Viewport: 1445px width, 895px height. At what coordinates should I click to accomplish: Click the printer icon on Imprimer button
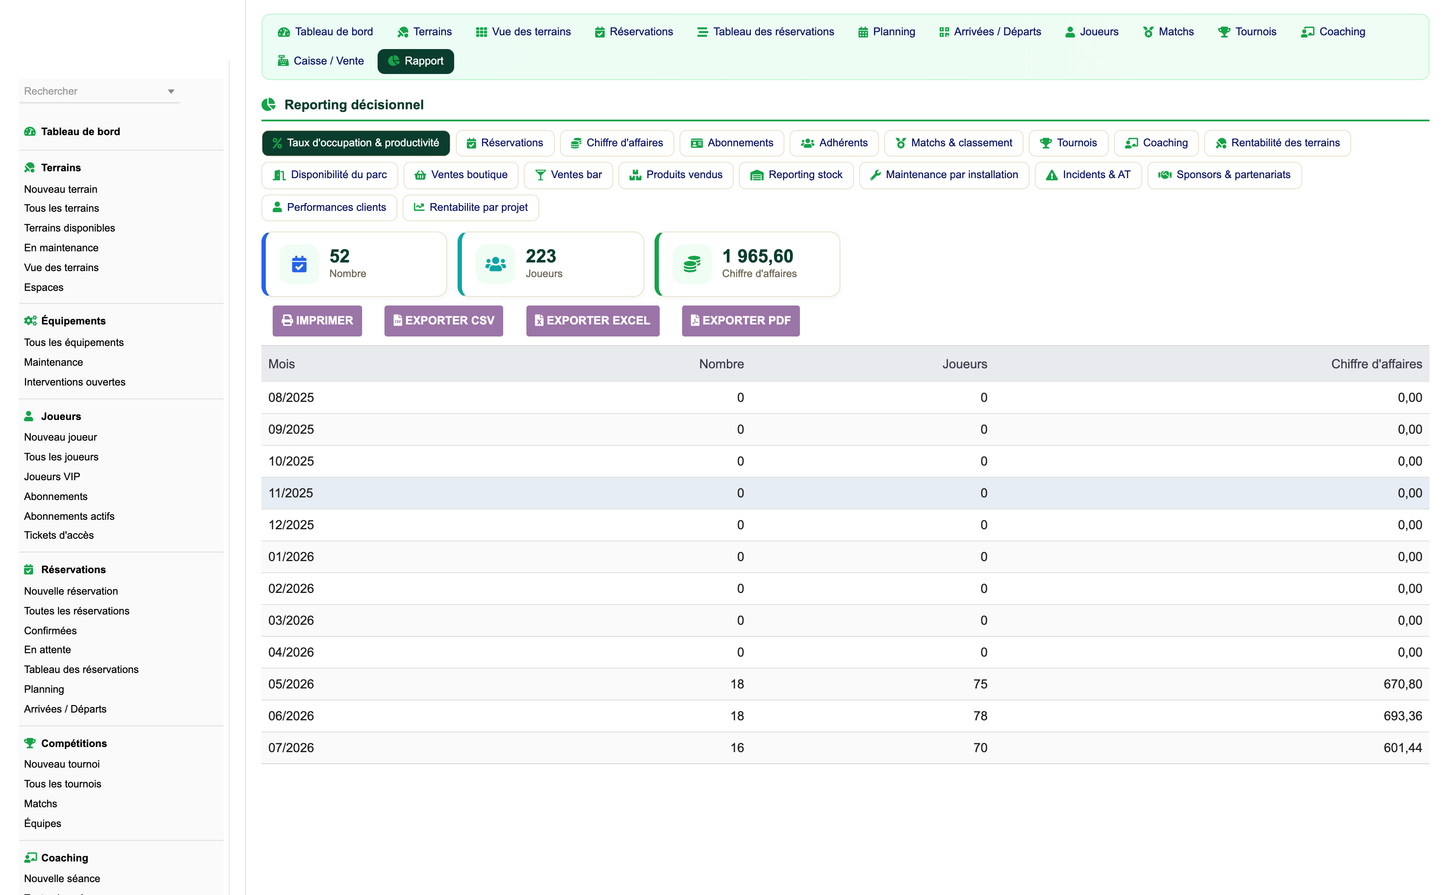(x=287, y=321)
